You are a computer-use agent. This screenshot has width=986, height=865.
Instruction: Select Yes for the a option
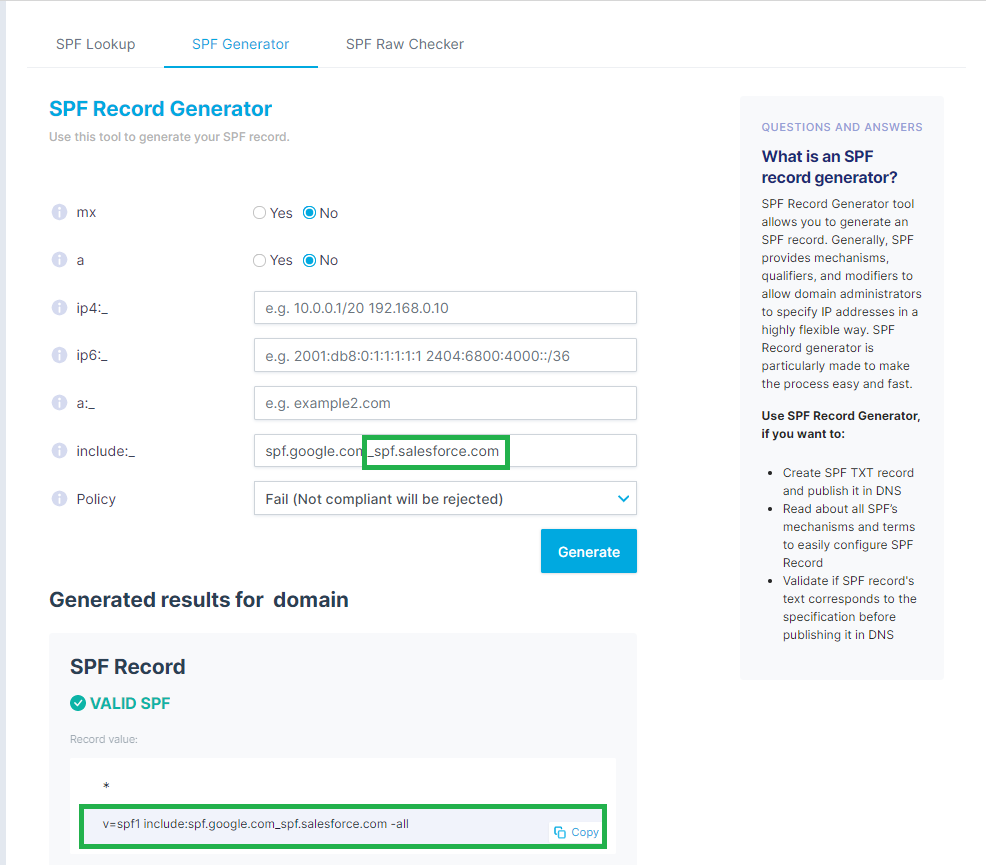coord(260,260)
